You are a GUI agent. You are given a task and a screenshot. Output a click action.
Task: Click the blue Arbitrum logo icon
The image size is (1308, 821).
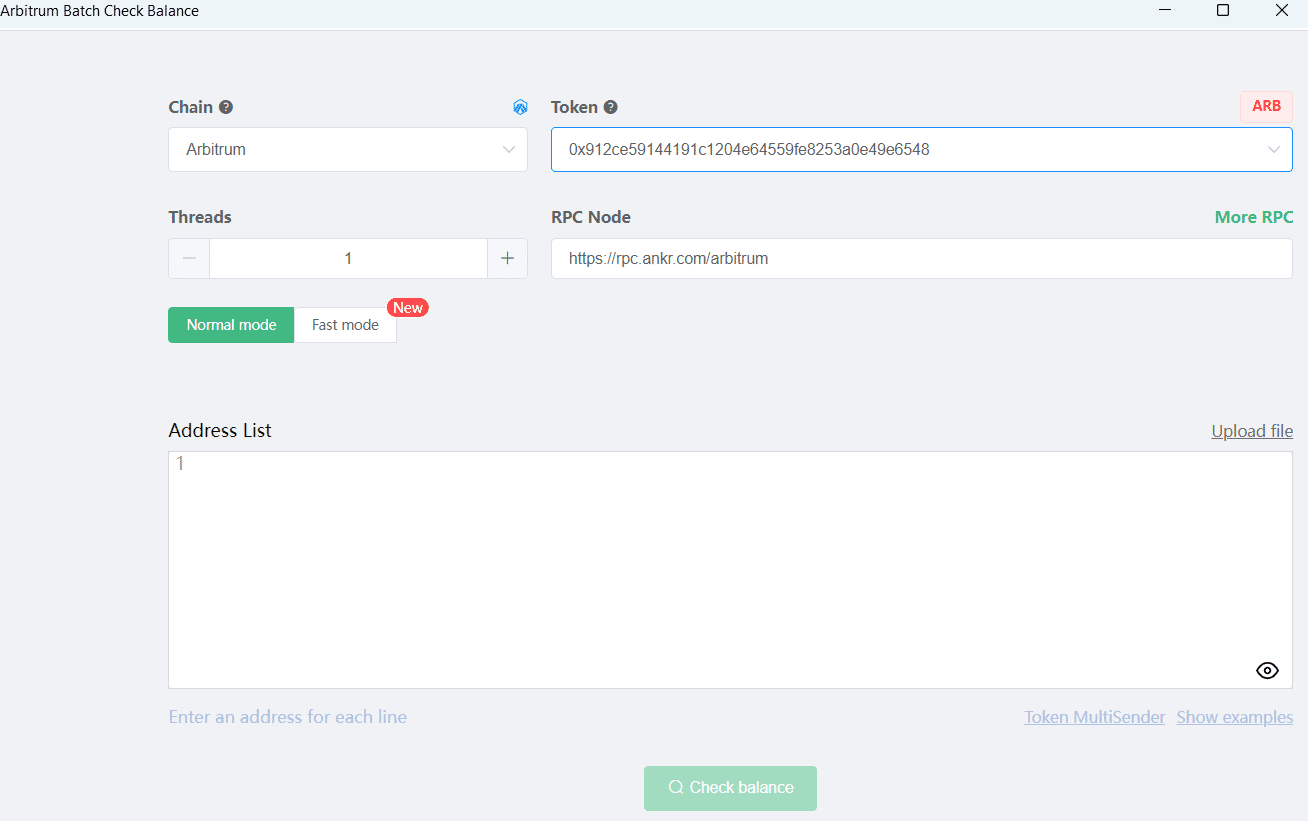click(x=520, y=107)
